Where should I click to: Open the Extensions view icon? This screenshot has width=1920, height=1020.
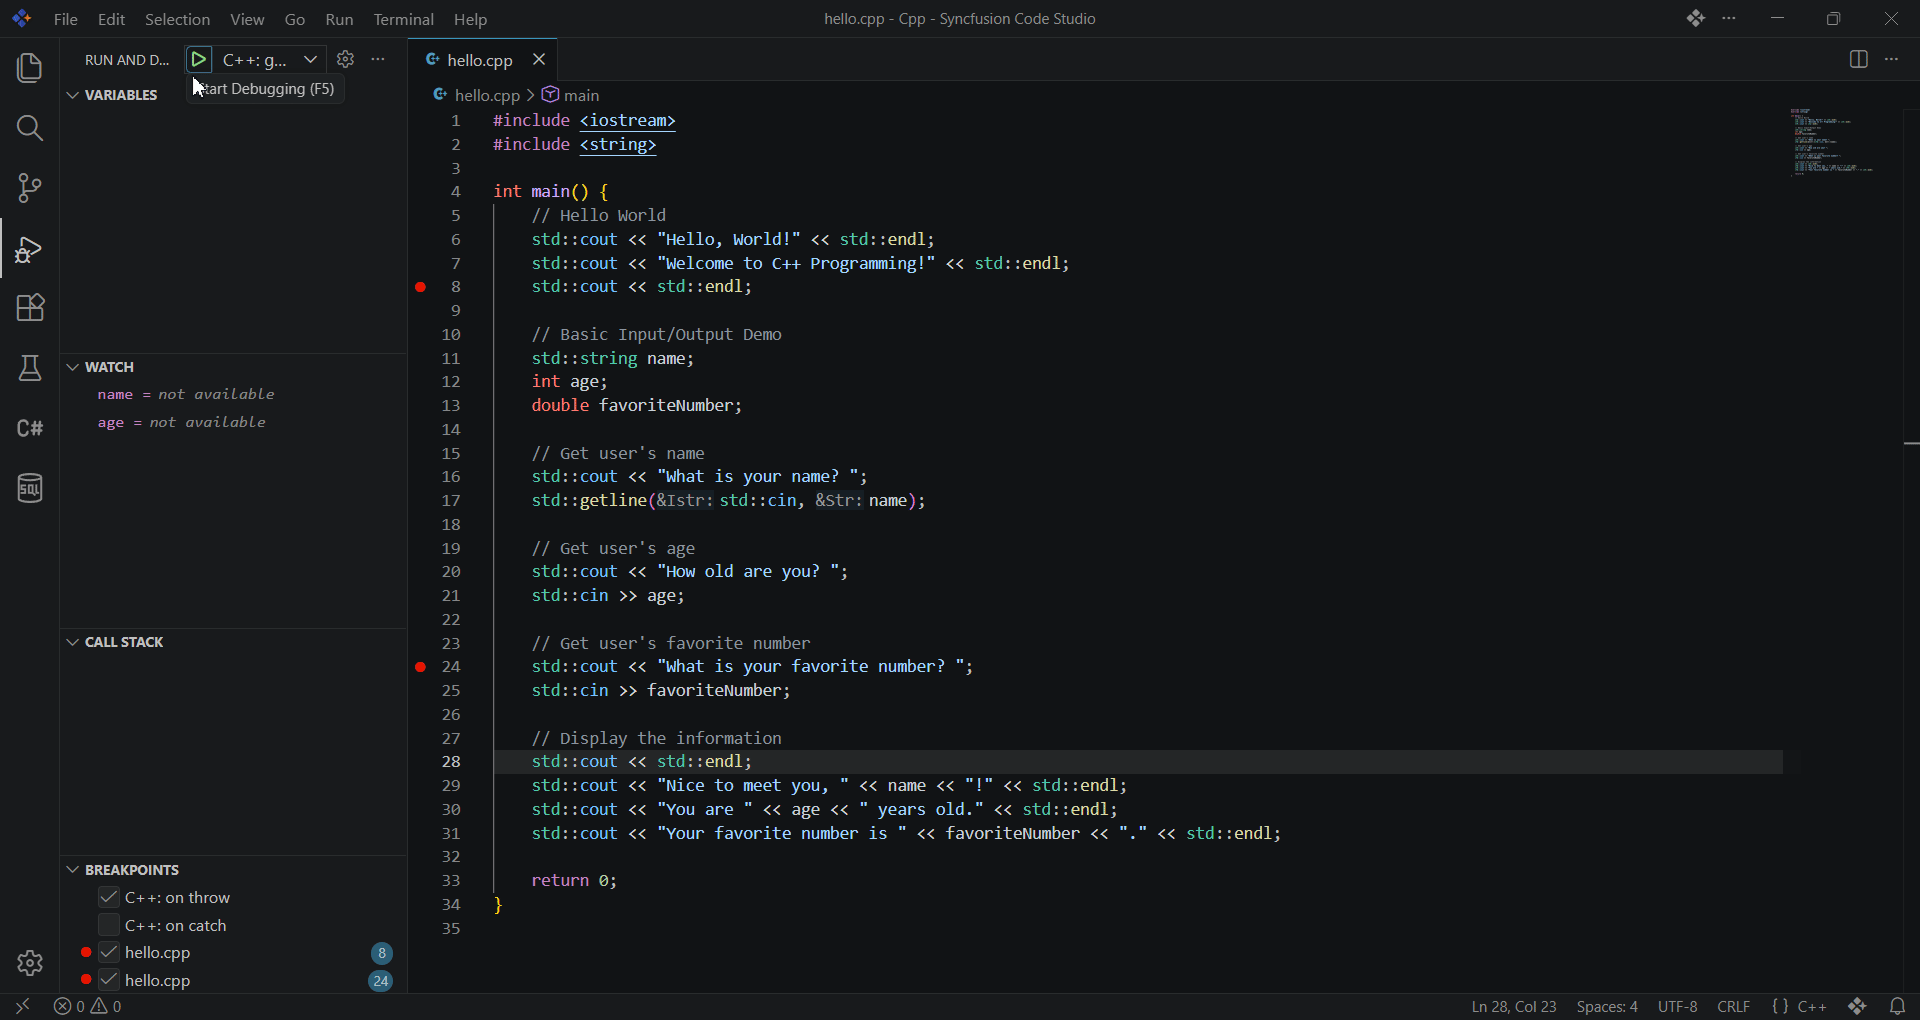(x=30, y=308)
